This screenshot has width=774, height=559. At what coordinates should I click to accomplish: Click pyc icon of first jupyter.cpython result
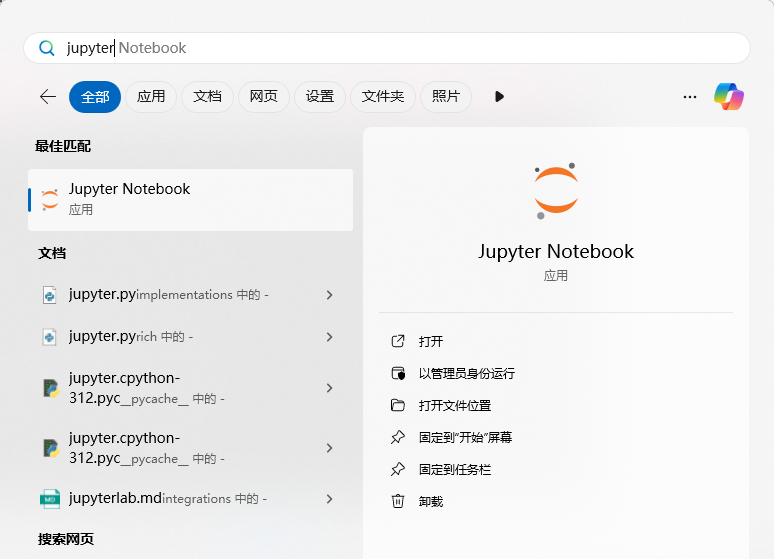pos(50,388)
